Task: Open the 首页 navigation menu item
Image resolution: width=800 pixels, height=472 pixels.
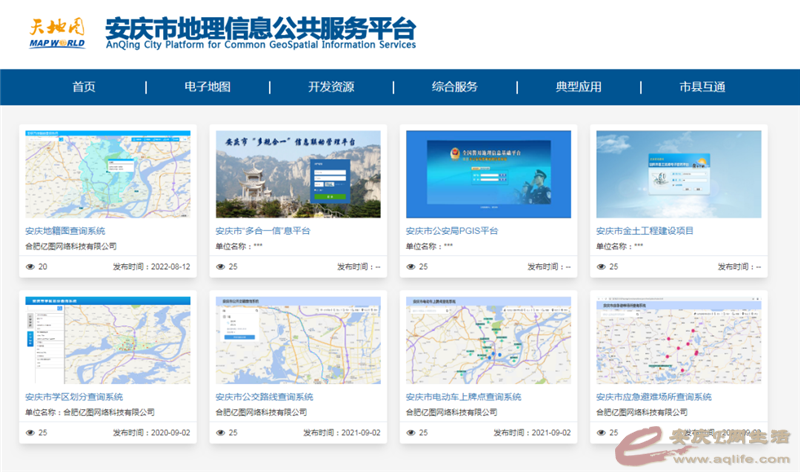Action: pyautogui.click(x=84, y=87)
